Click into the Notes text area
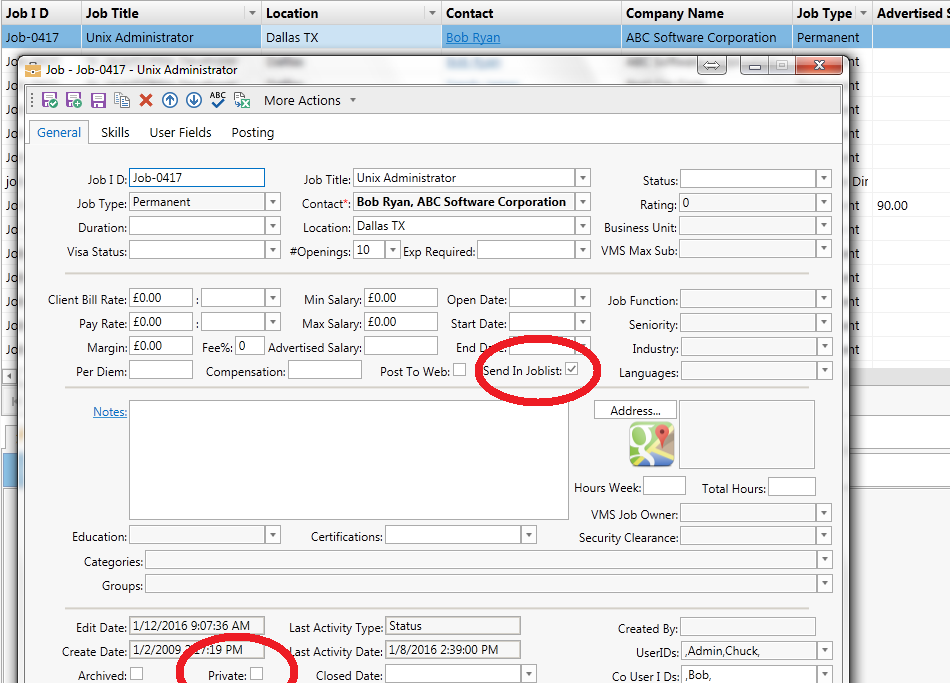The image size is (950, 683). point(348,460)
